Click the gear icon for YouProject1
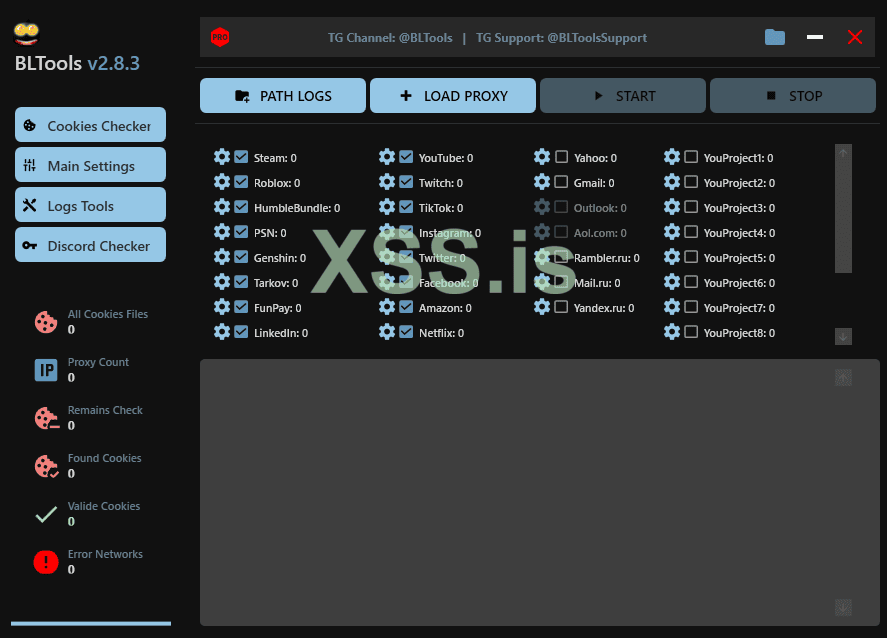Image resolution: width=887 pixels, height=638 pixels. (x=672, y=157)
